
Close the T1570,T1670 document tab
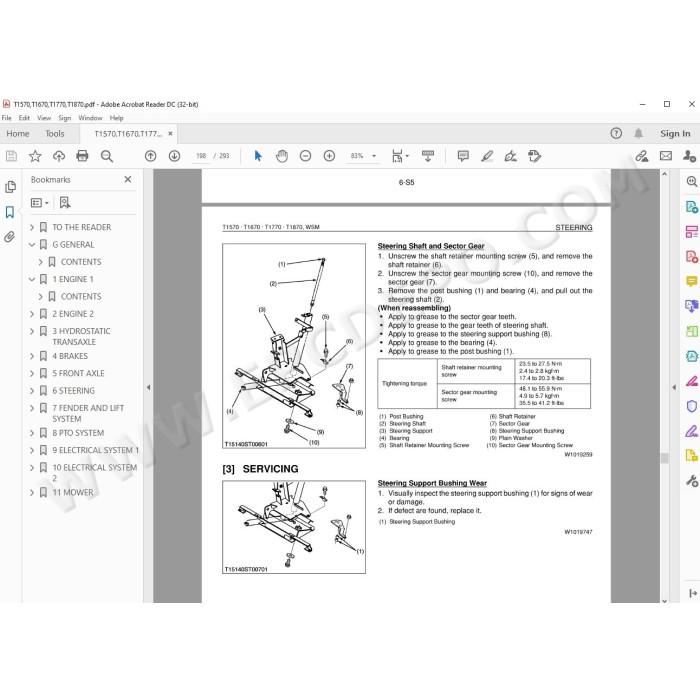pos(170,133)
